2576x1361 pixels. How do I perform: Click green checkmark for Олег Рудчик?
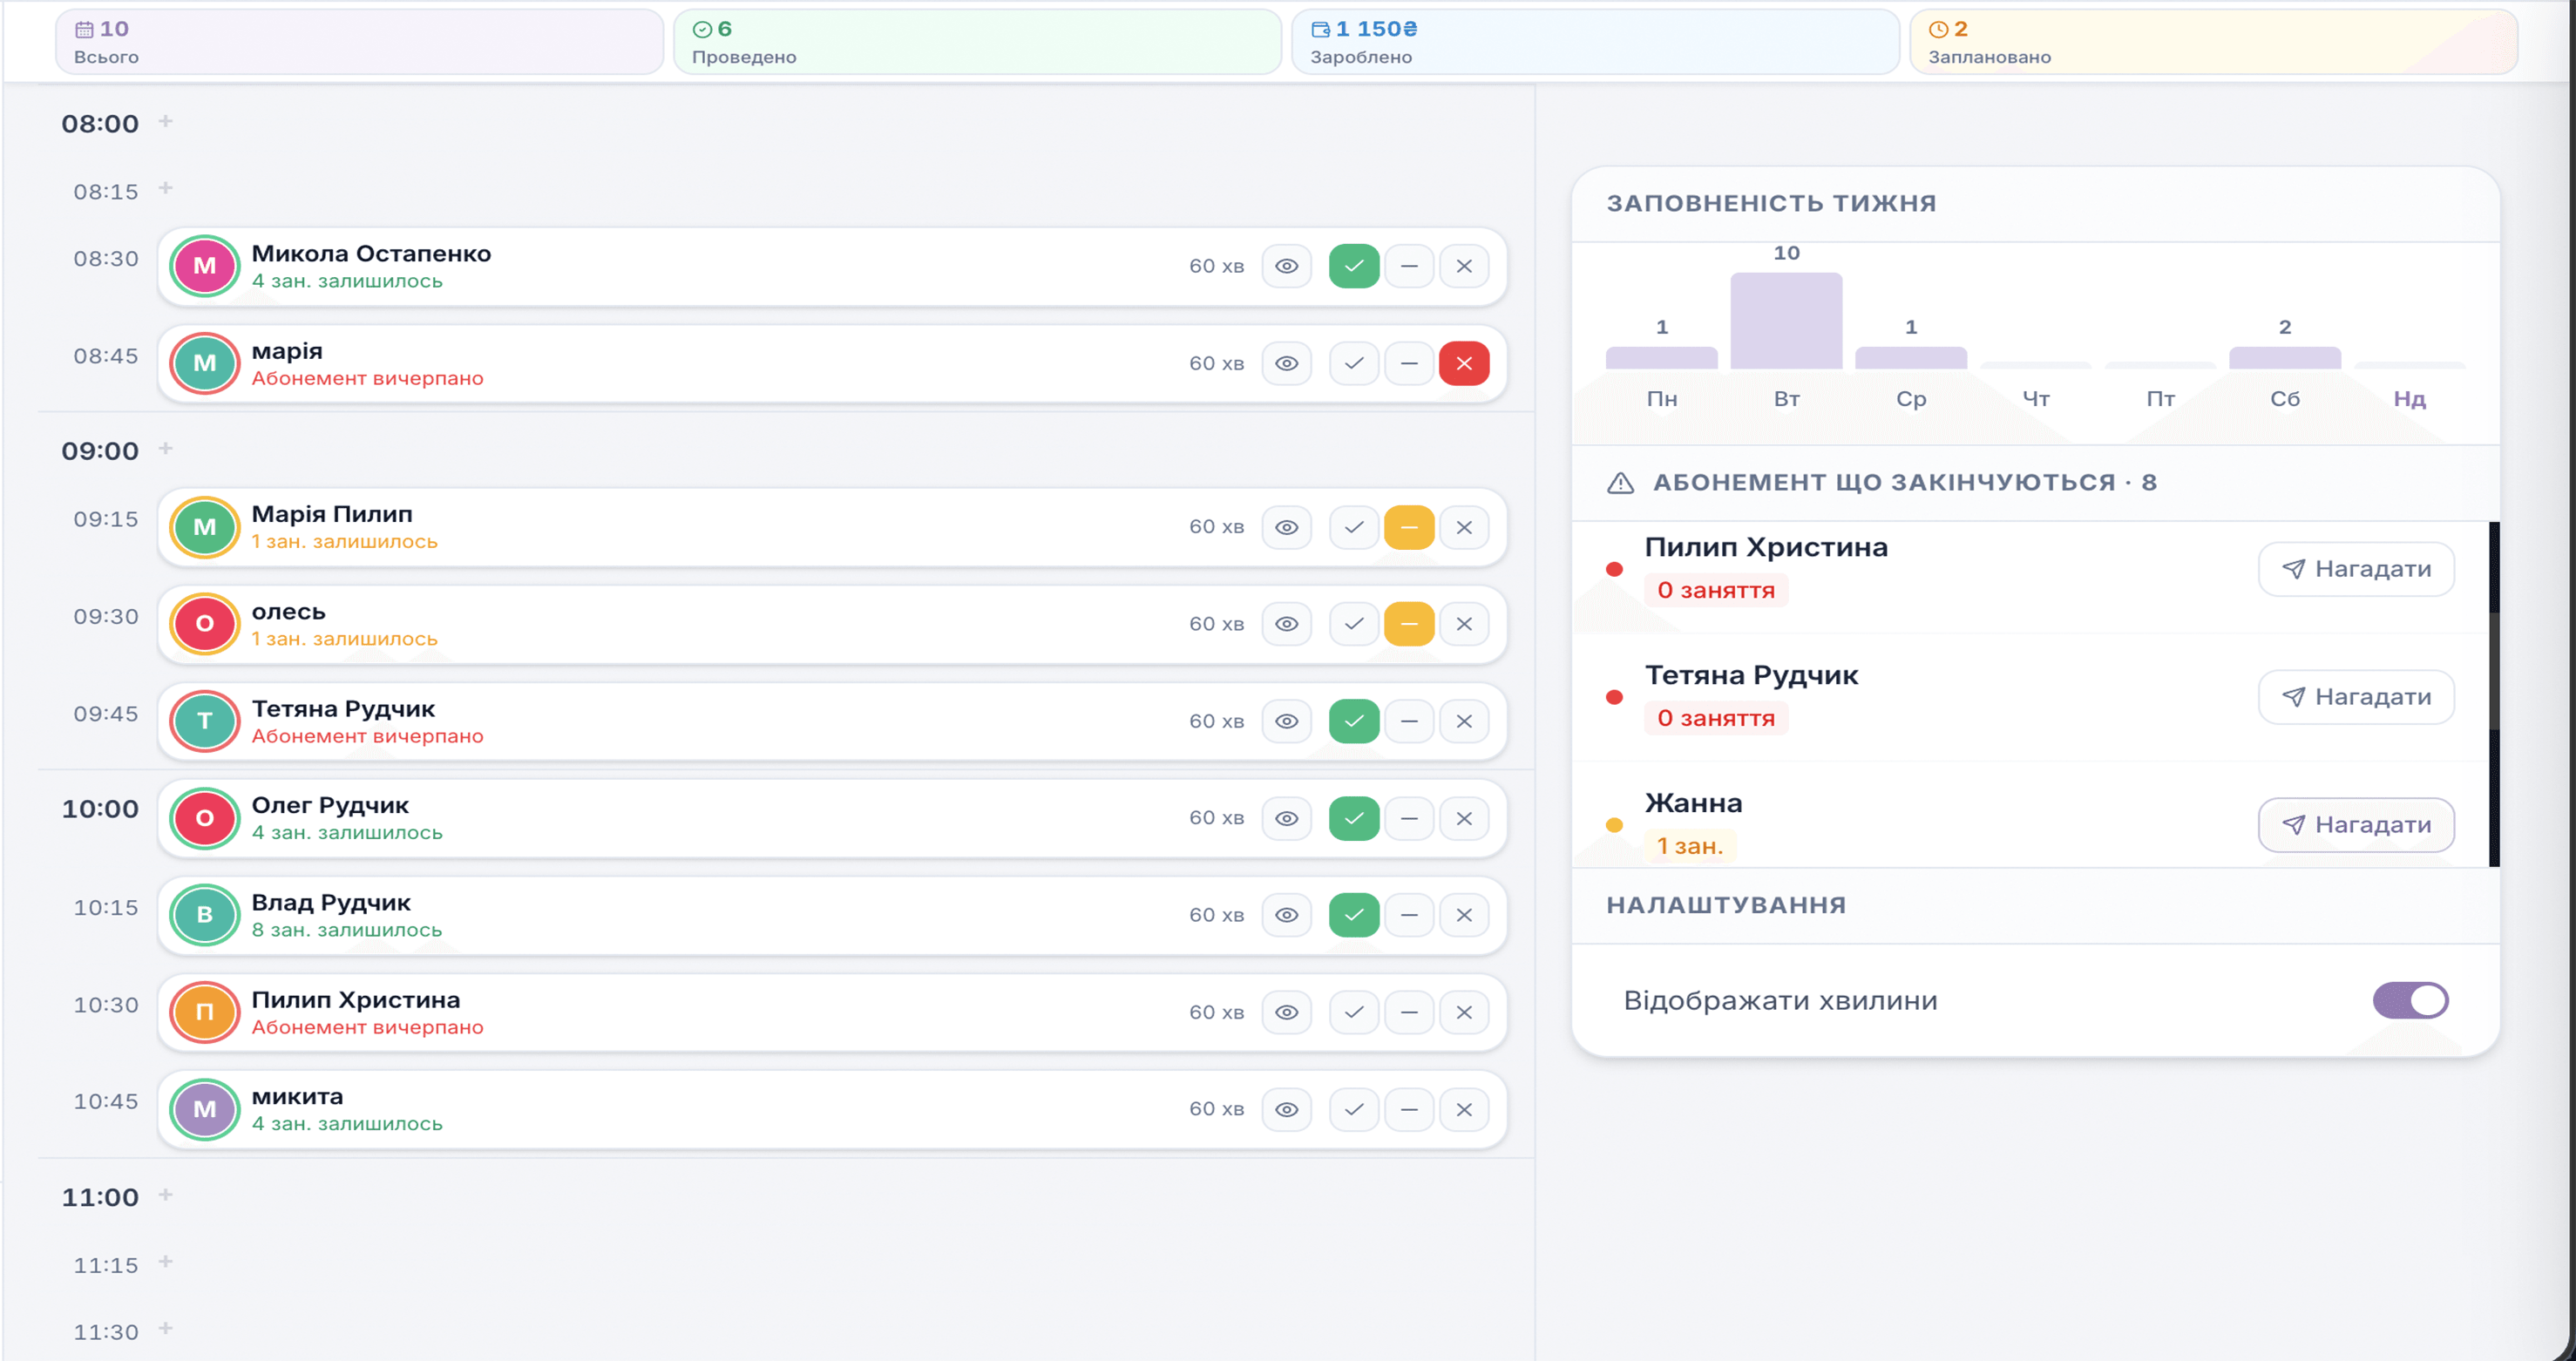pyautogui.click(x=1354, y=818)
